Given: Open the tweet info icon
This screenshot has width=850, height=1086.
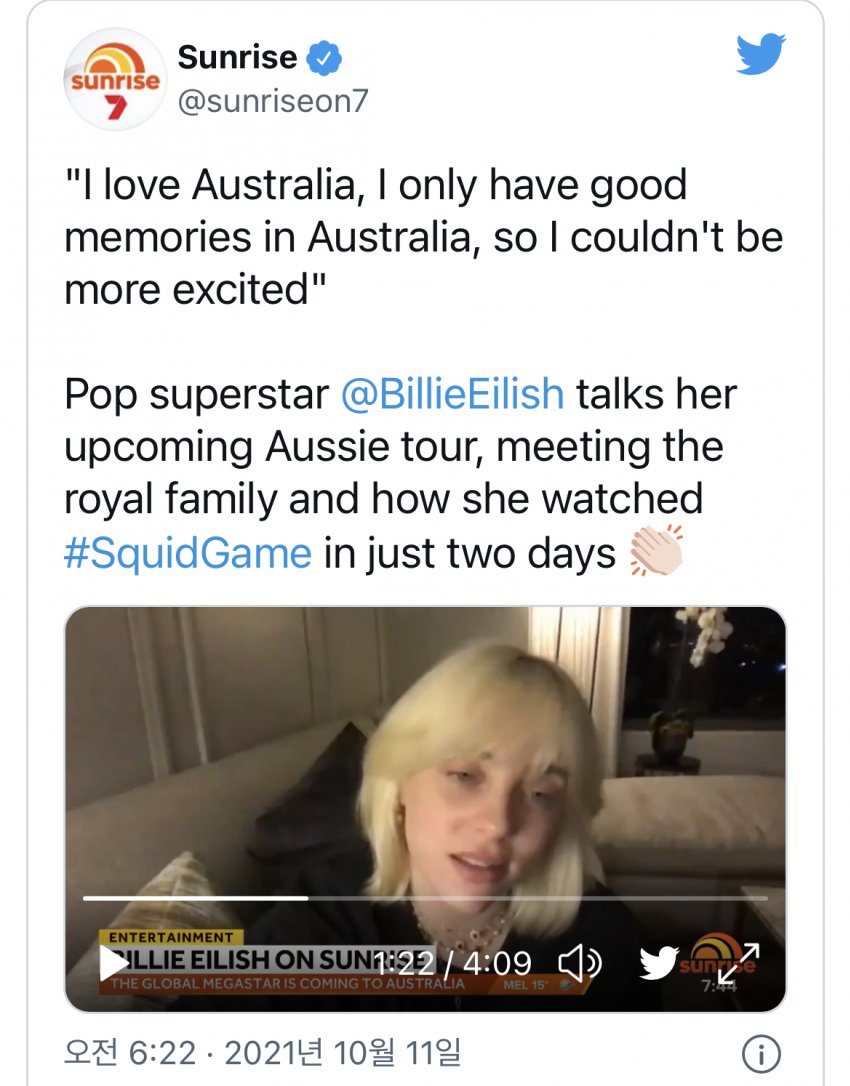Looking at the screenshot, I should click(762, 1053).
